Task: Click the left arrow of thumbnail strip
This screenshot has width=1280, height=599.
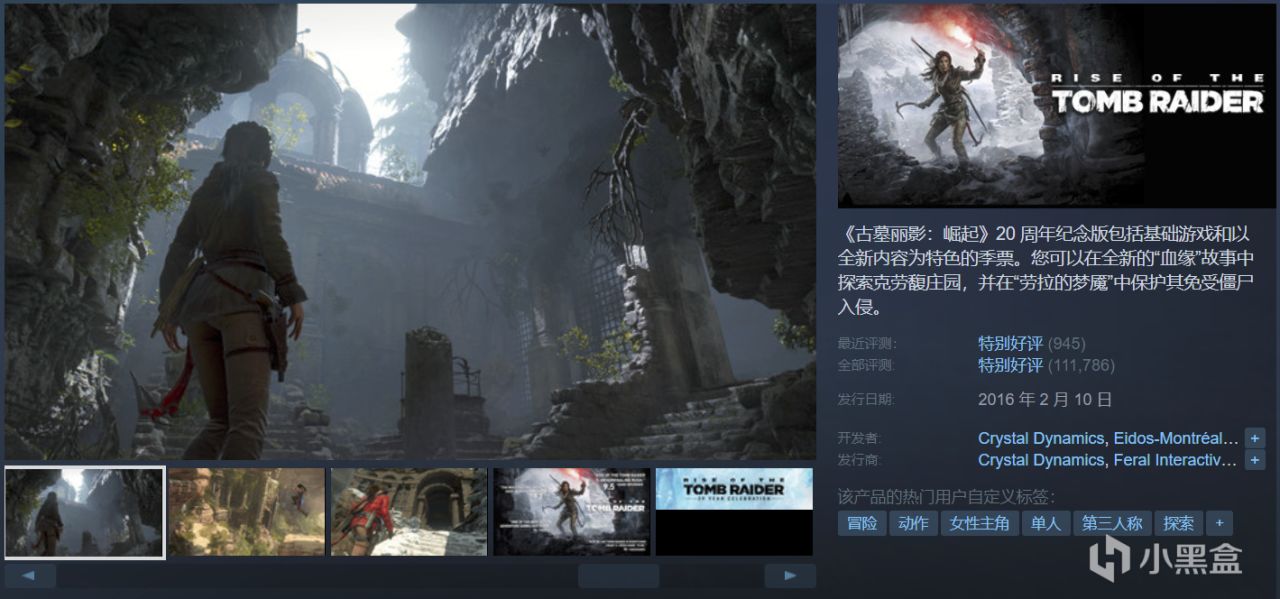Action: click(30, 576)
